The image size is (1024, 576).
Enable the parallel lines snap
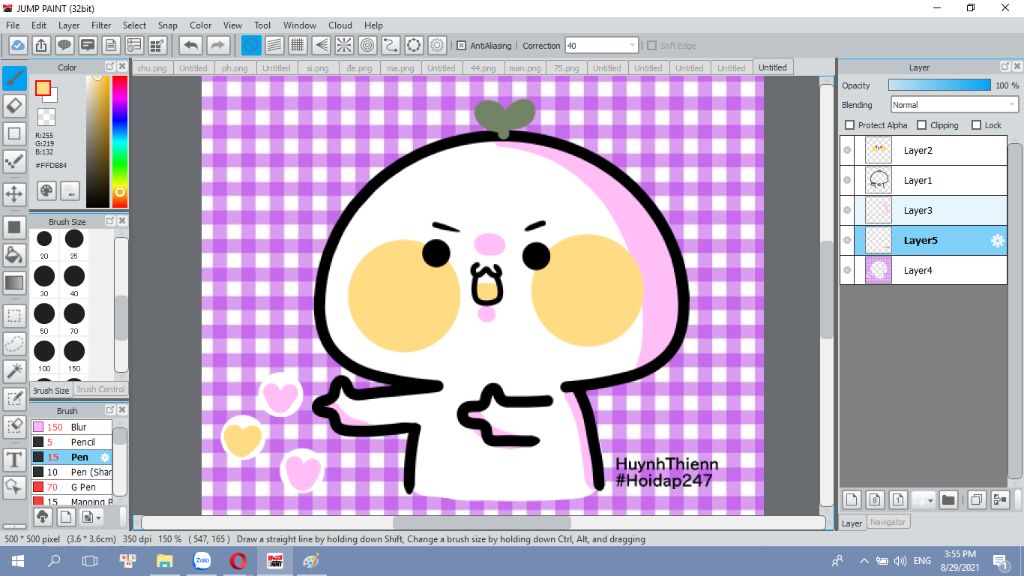coord(274,45)
